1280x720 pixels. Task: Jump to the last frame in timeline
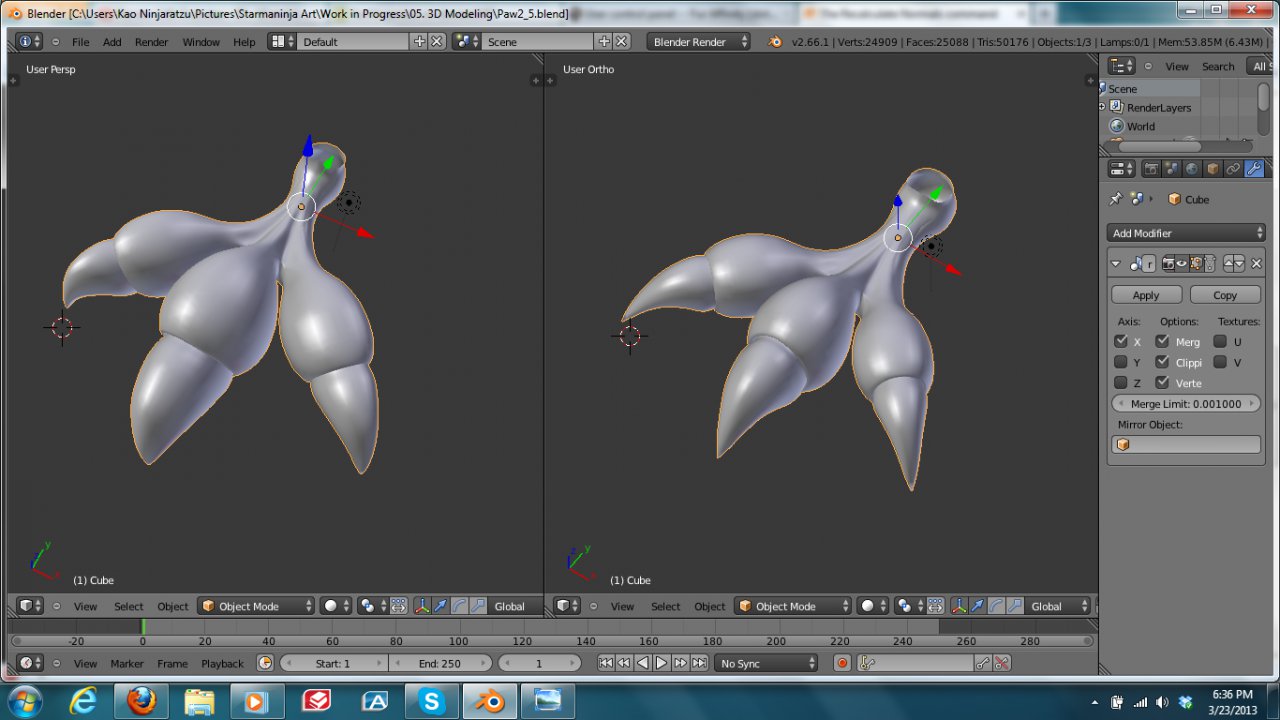(x=699, y=663)
